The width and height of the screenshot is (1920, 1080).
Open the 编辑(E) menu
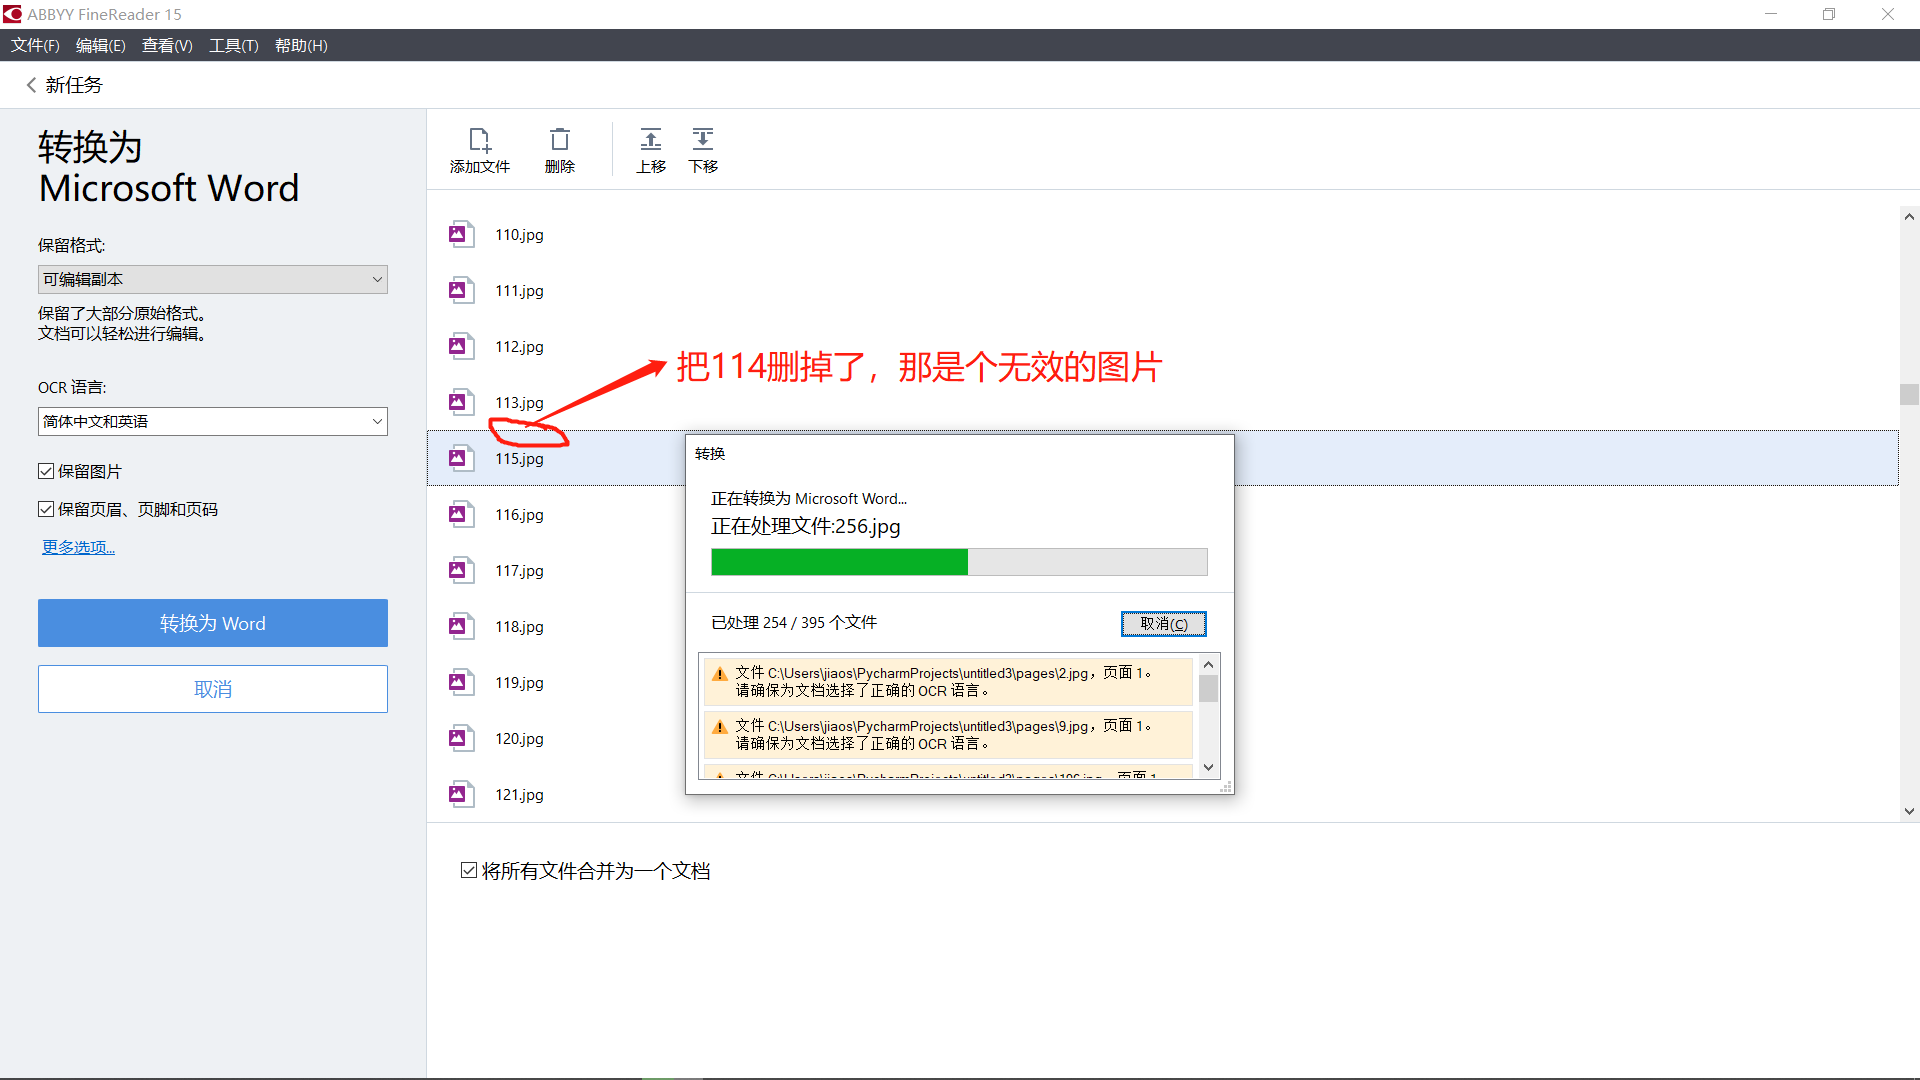[x=101, y=45]
